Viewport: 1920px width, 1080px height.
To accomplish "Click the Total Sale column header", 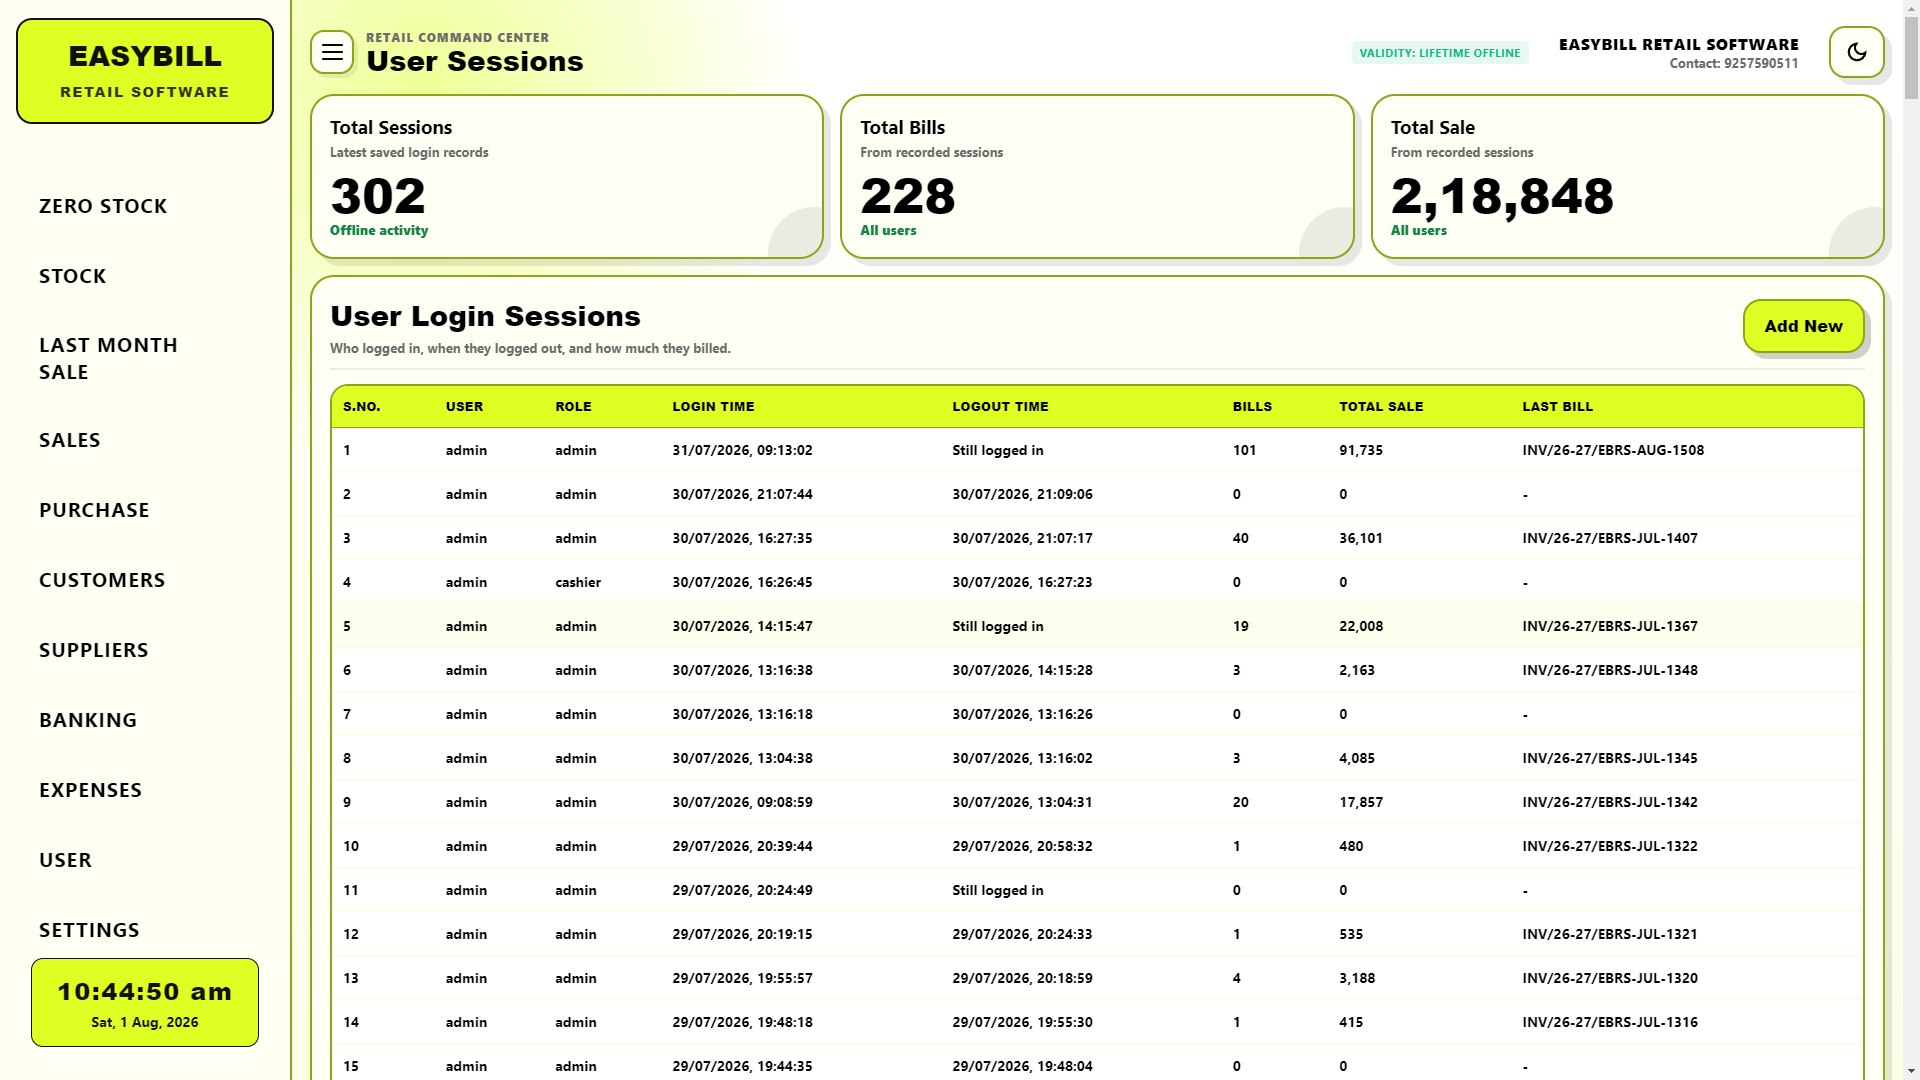I will pos(1381,407).
